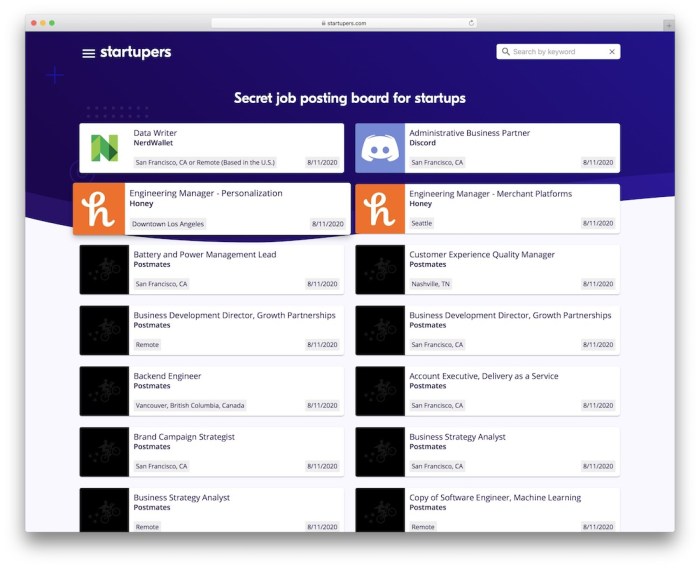Open Administrative Business Partner job listing
Viewport: 700px width, 568px height.
pyautogui.click(x=469, y=133)
